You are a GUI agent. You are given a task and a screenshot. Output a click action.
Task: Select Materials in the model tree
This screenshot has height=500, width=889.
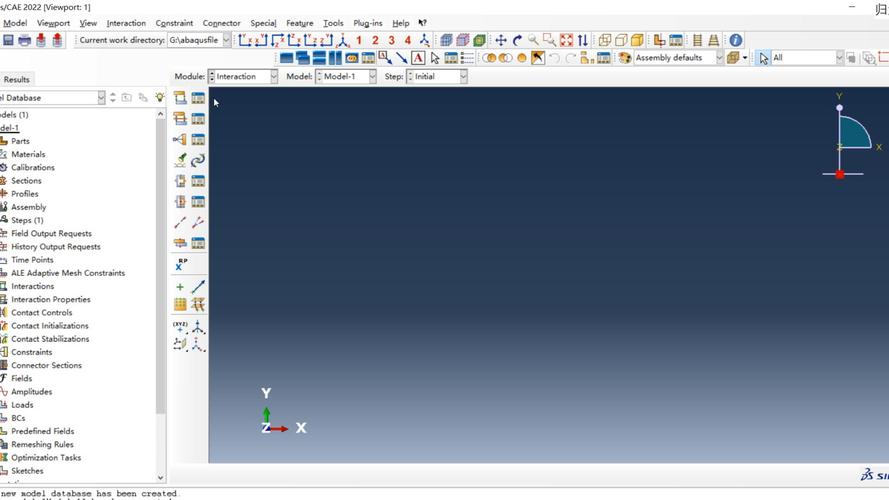[x=28, y=154]
